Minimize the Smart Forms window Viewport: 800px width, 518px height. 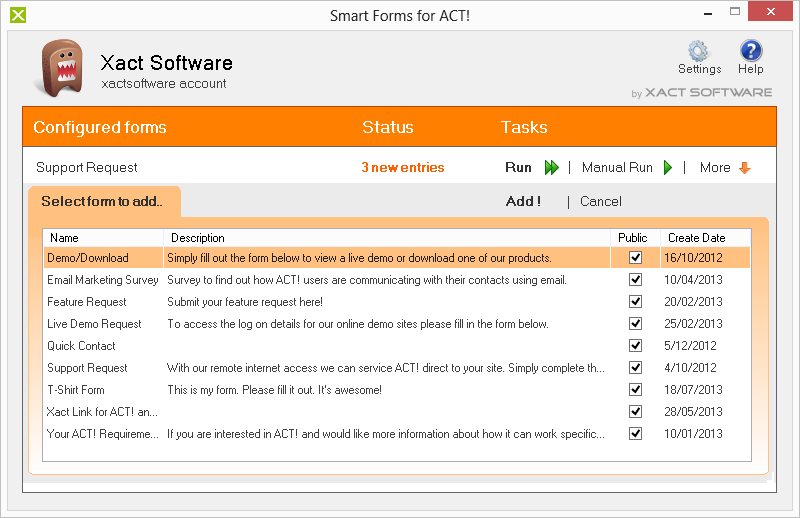click(708, 12)
